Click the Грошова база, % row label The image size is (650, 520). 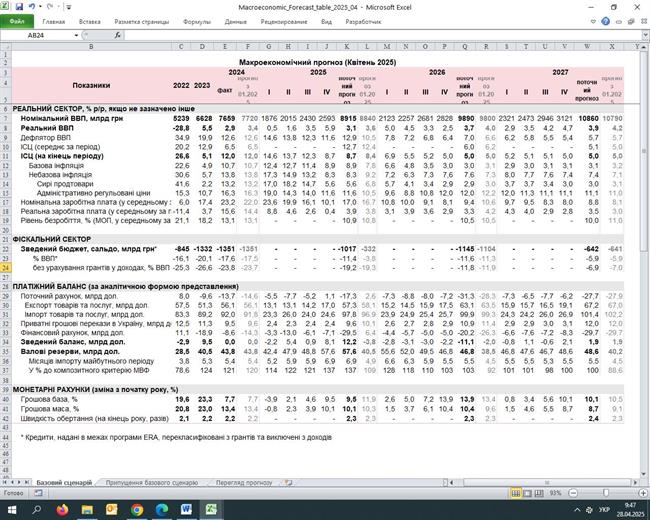pyautogui.click(x=49, y=399)
